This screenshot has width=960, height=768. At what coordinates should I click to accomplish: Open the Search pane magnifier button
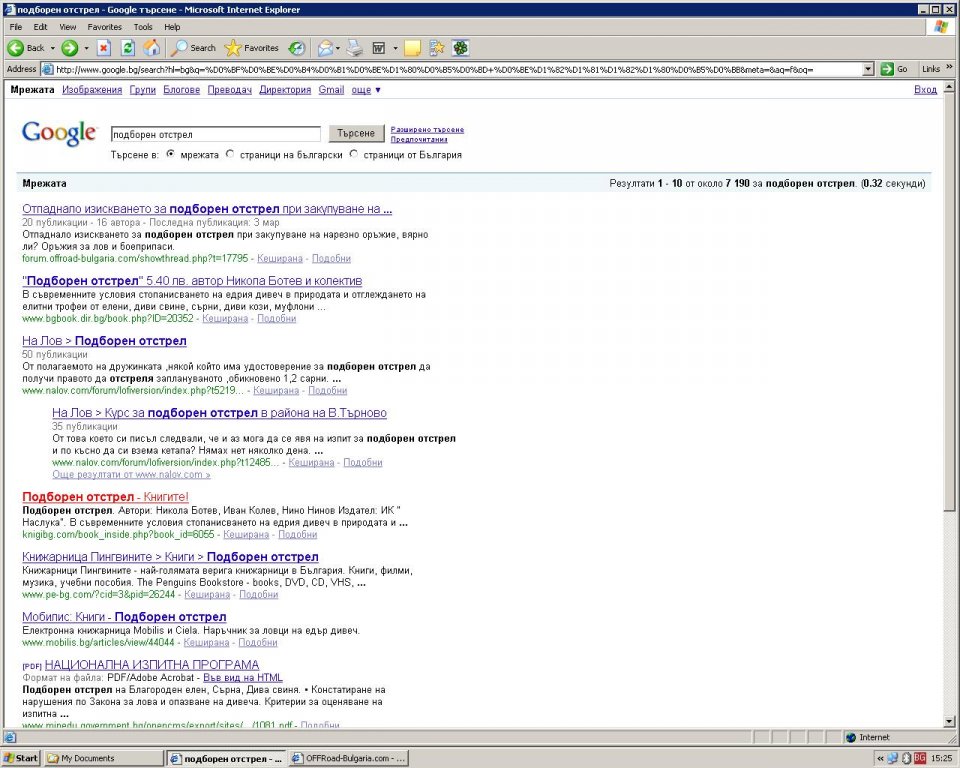pyautogui.click(x=193, y=48)
